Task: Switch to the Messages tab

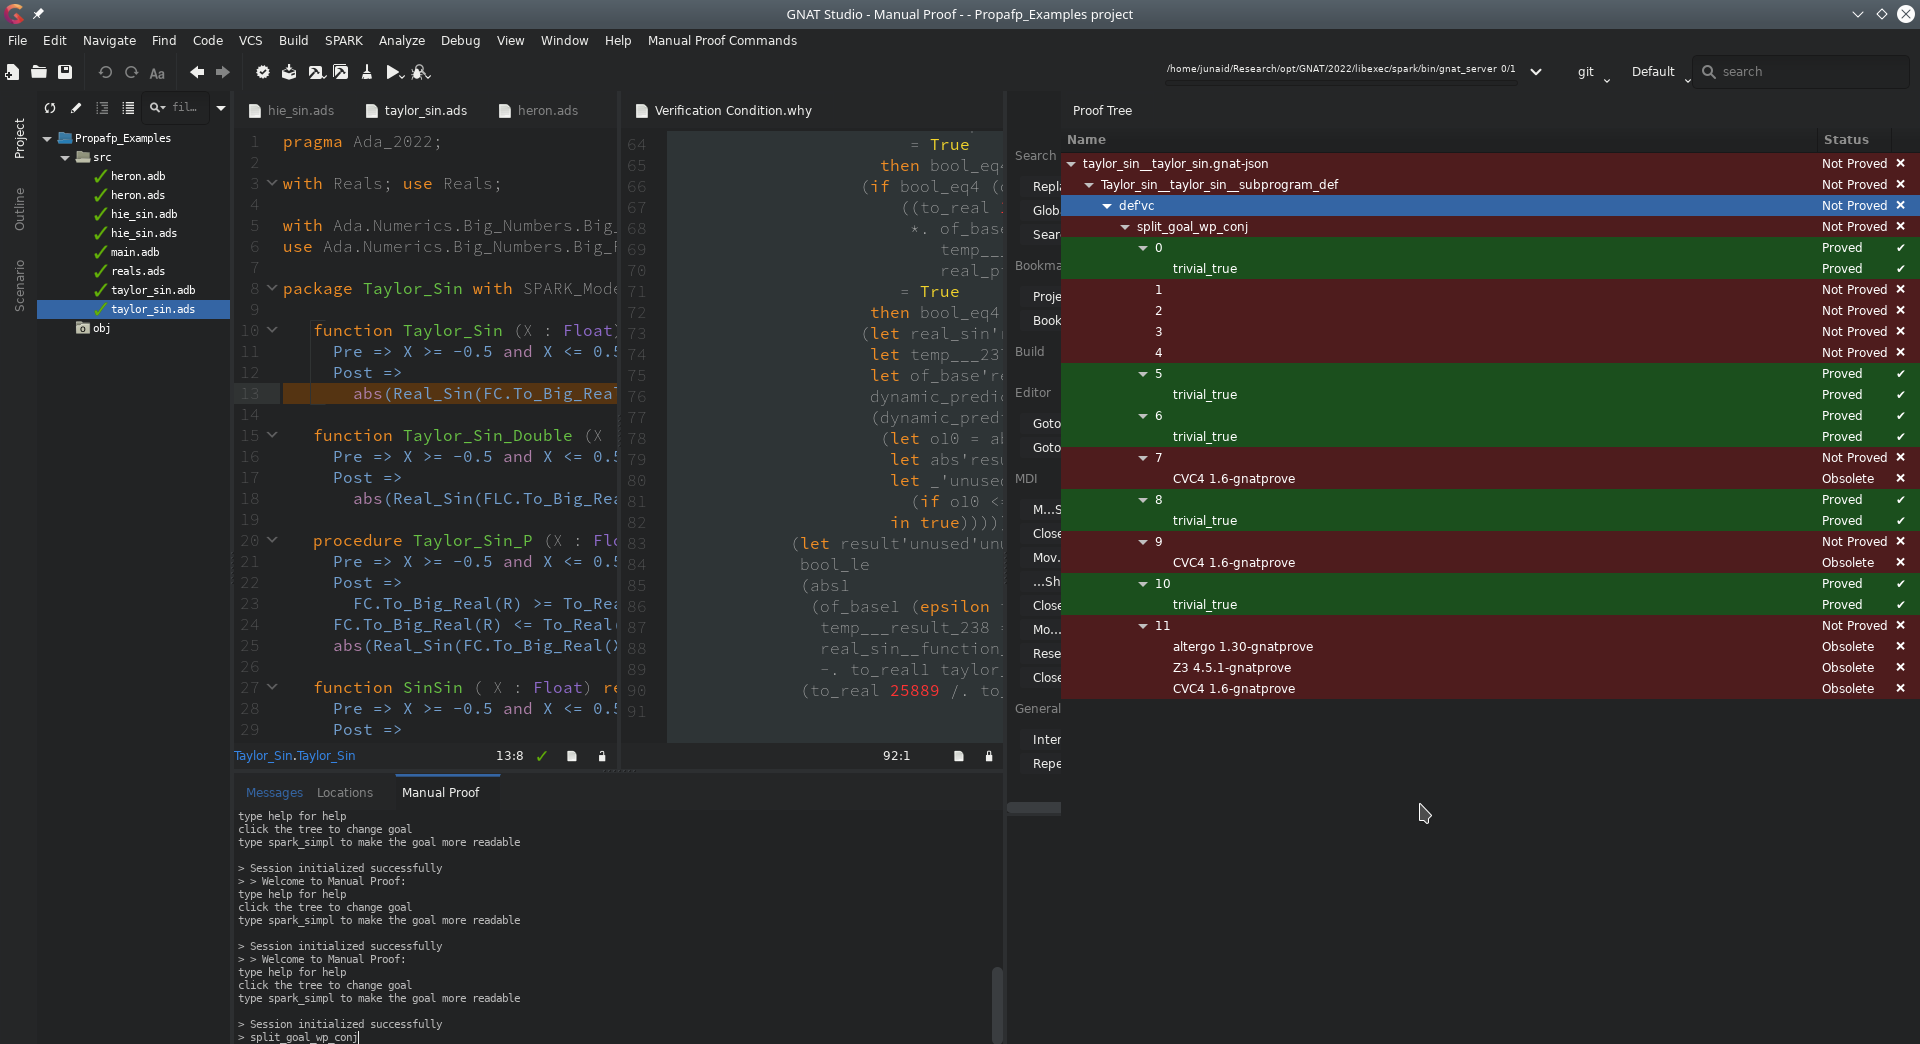Action: point(274,793)
